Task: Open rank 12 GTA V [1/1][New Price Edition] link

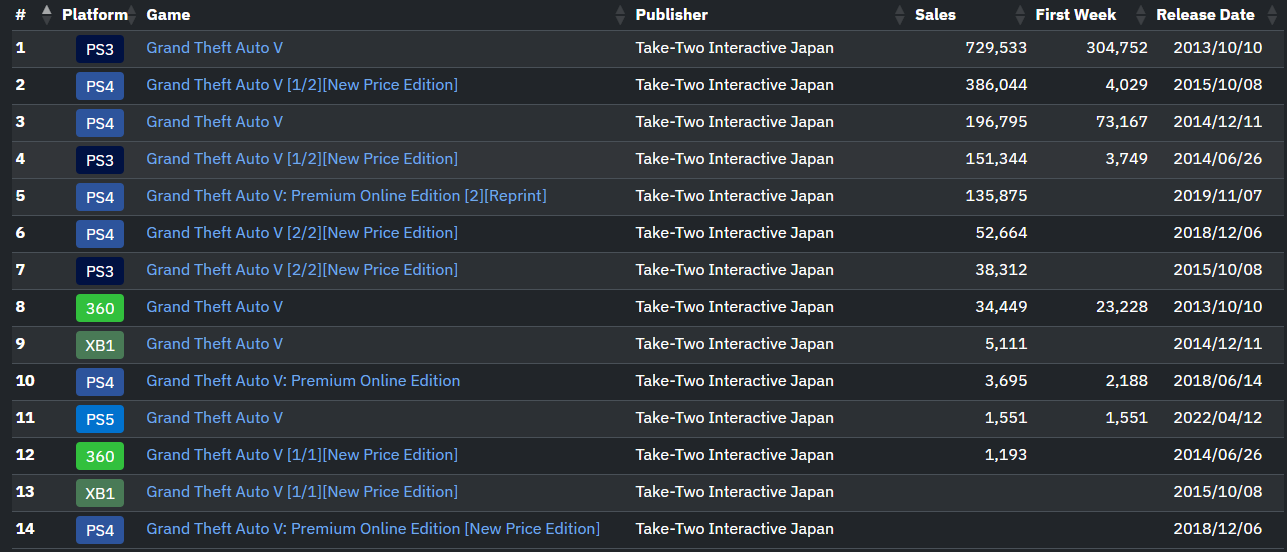Action: coord(302,455)
